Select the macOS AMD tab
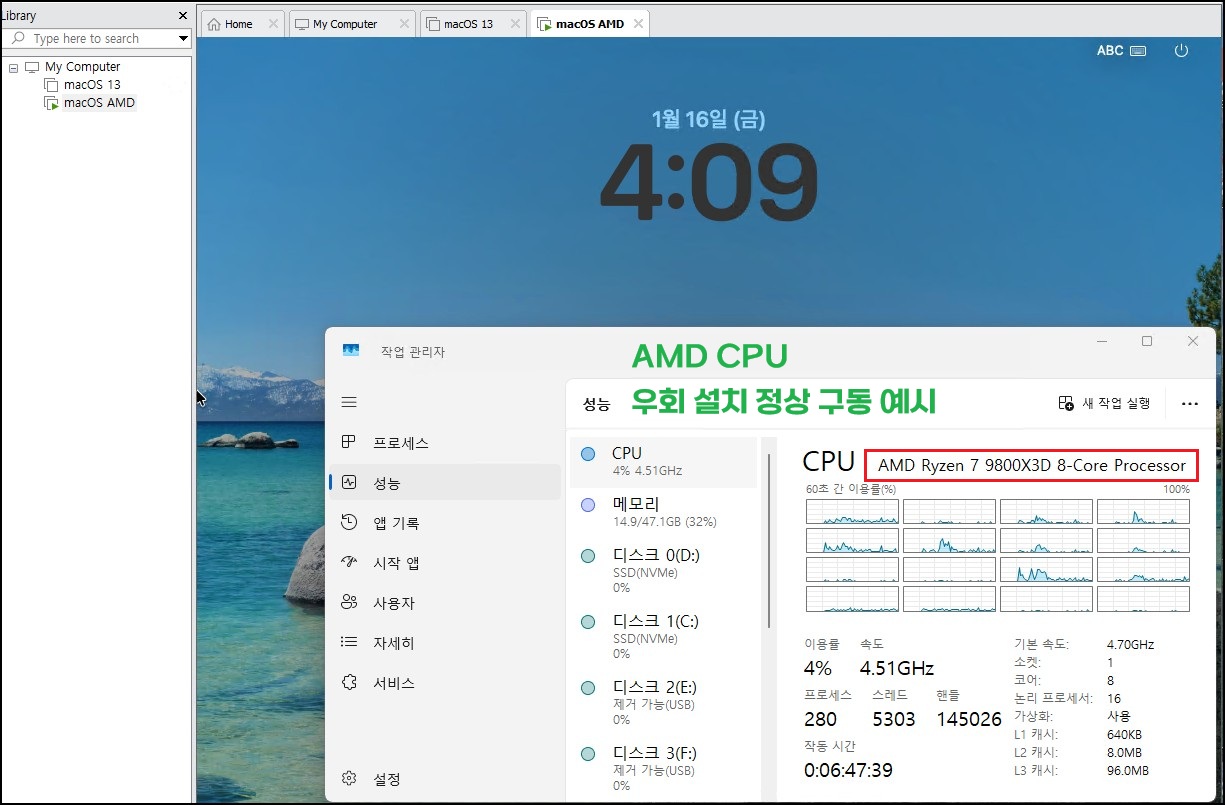1225x805 pixels. (x=589, y=24)
